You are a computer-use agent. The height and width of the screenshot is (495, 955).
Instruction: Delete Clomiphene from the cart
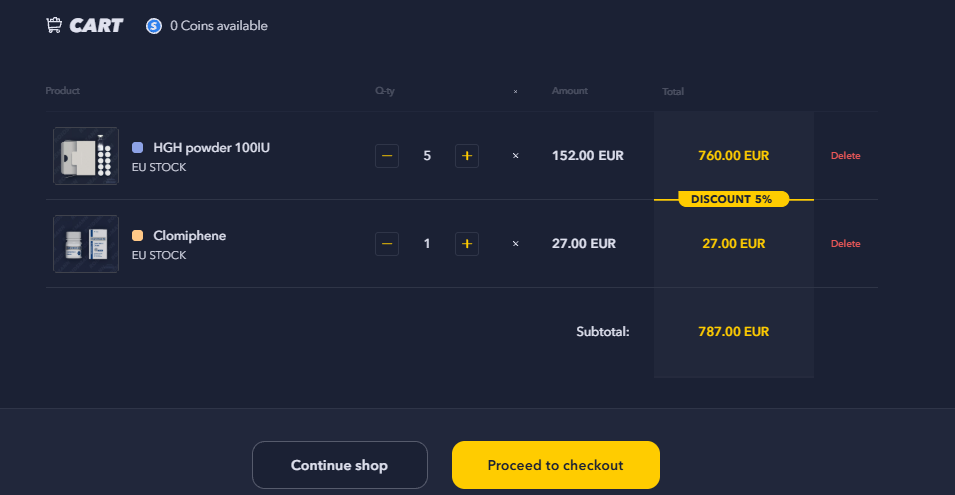point(845,244)
